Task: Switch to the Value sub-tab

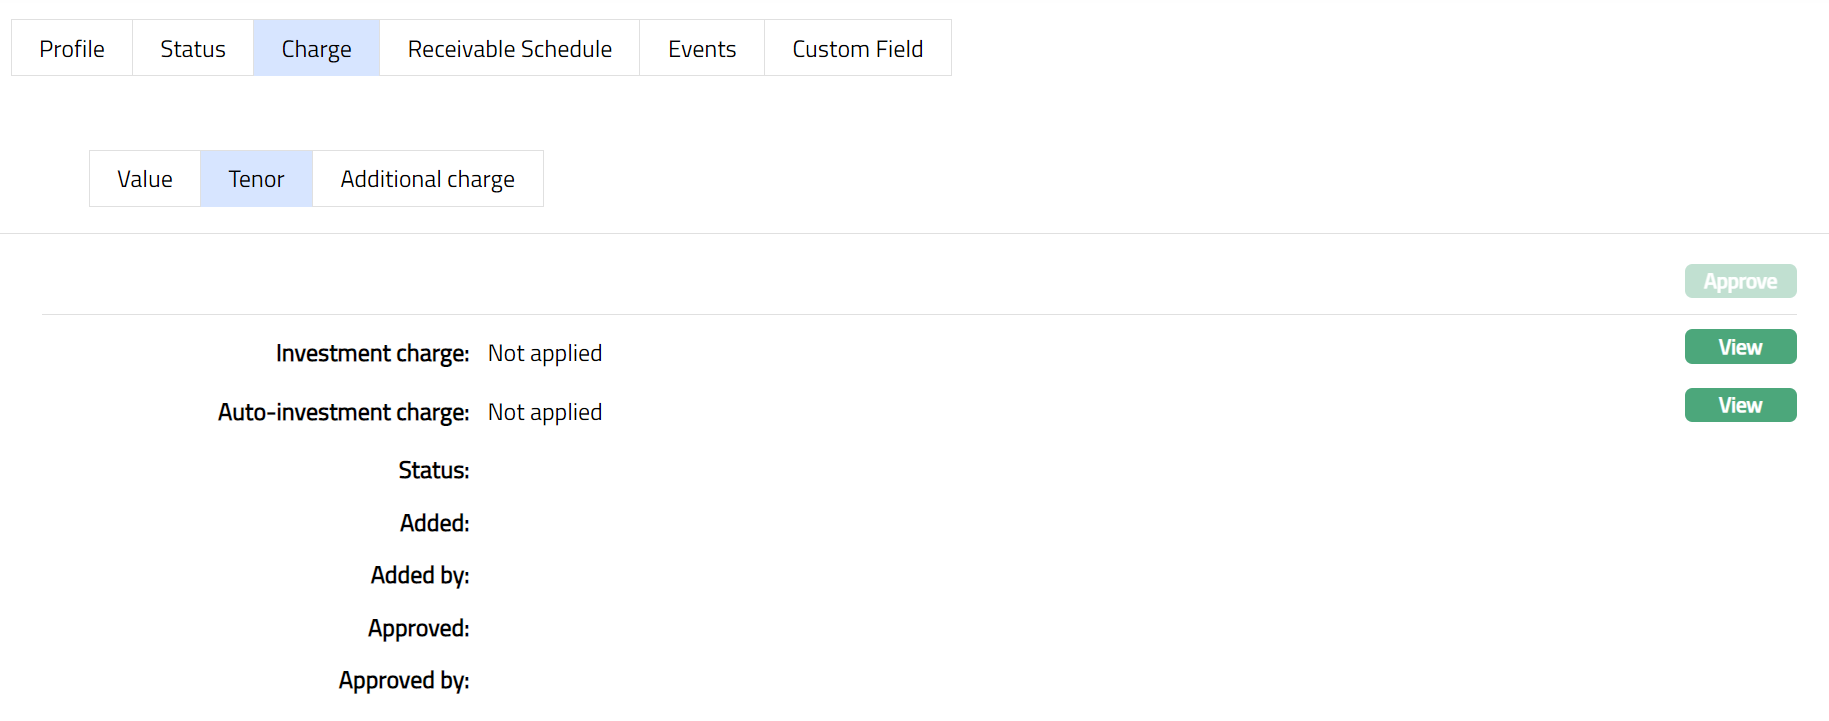Action: click(145, 179)
